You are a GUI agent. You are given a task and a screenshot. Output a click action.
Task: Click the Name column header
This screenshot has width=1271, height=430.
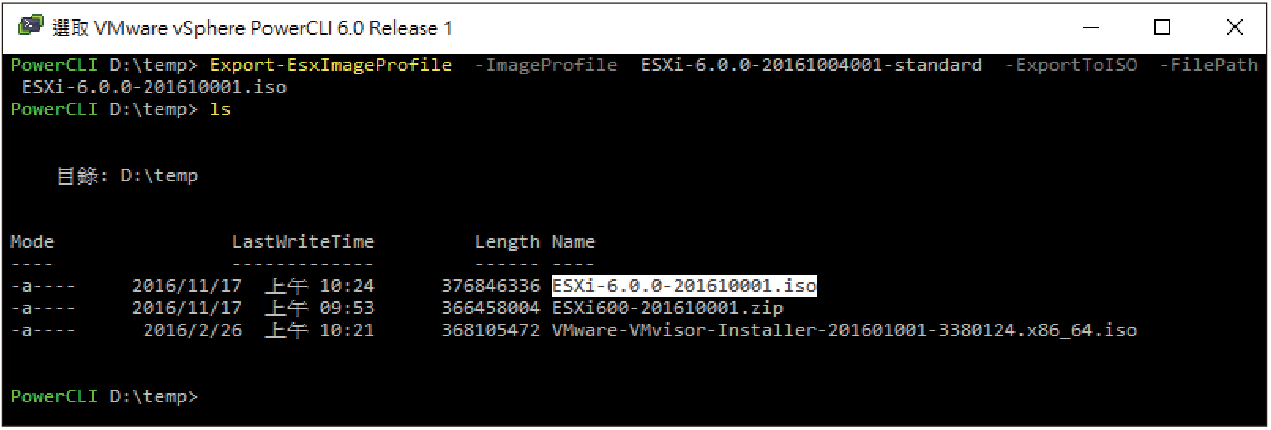click(x=573, y=242)
